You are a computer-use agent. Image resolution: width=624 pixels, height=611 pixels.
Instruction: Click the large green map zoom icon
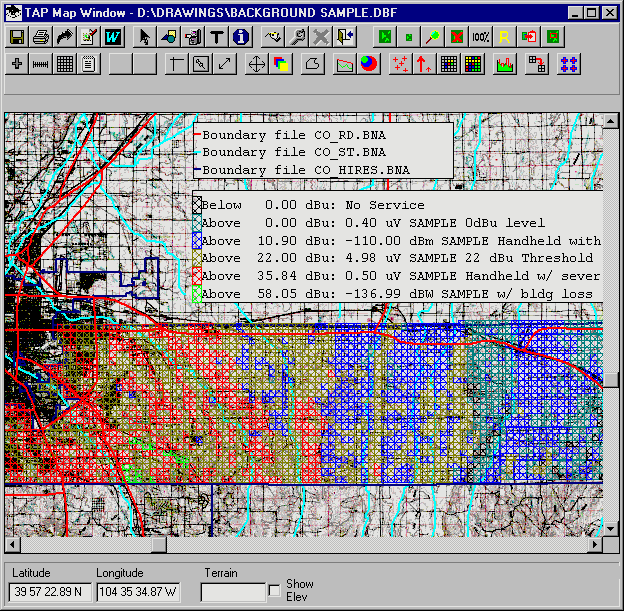(385, 37)
